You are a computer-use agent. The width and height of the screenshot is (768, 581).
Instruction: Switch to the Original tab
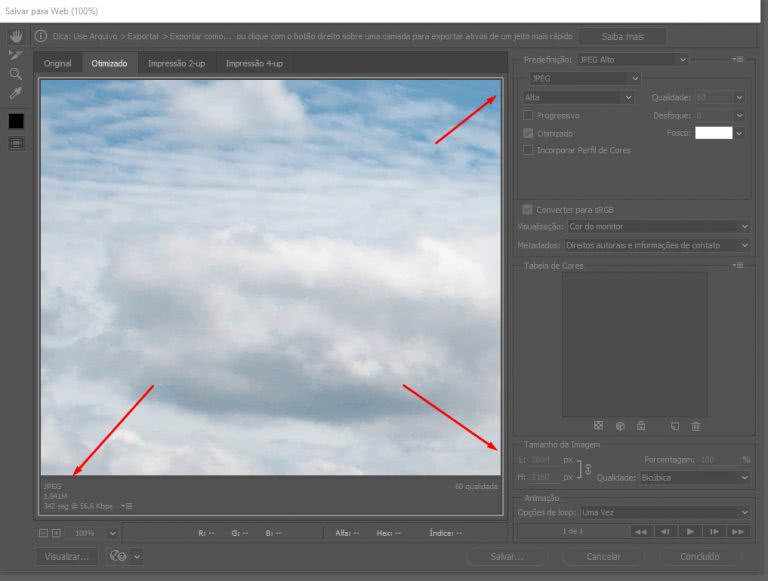[x=57, y=64]
